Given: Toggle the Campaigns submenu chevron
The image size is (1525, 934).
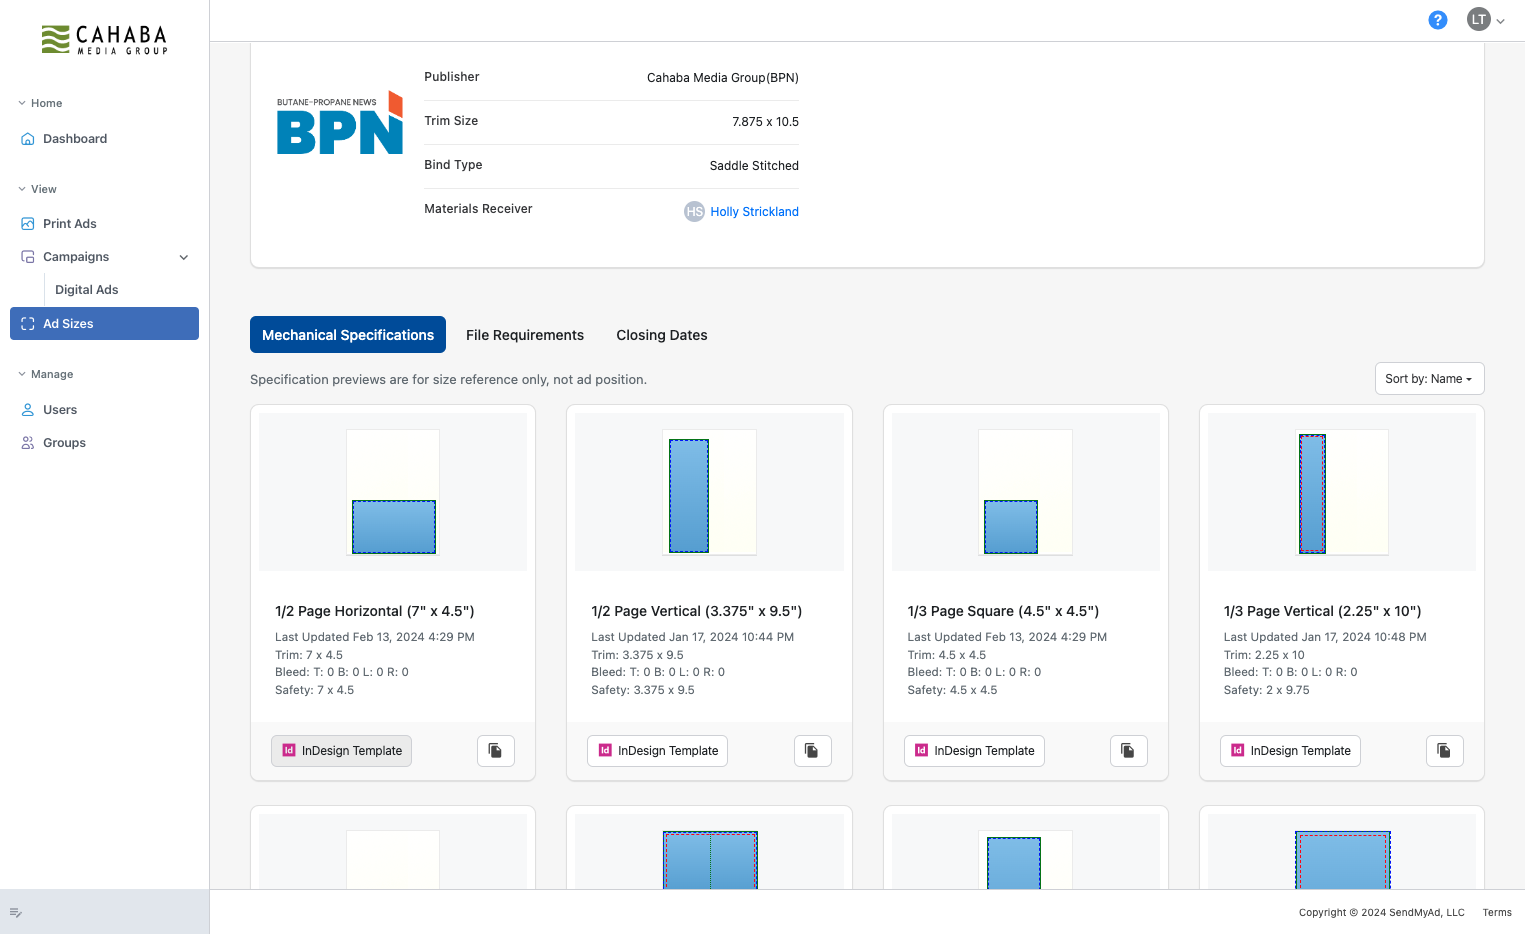Looking at the screenshot, I should [x=184, y=257].
